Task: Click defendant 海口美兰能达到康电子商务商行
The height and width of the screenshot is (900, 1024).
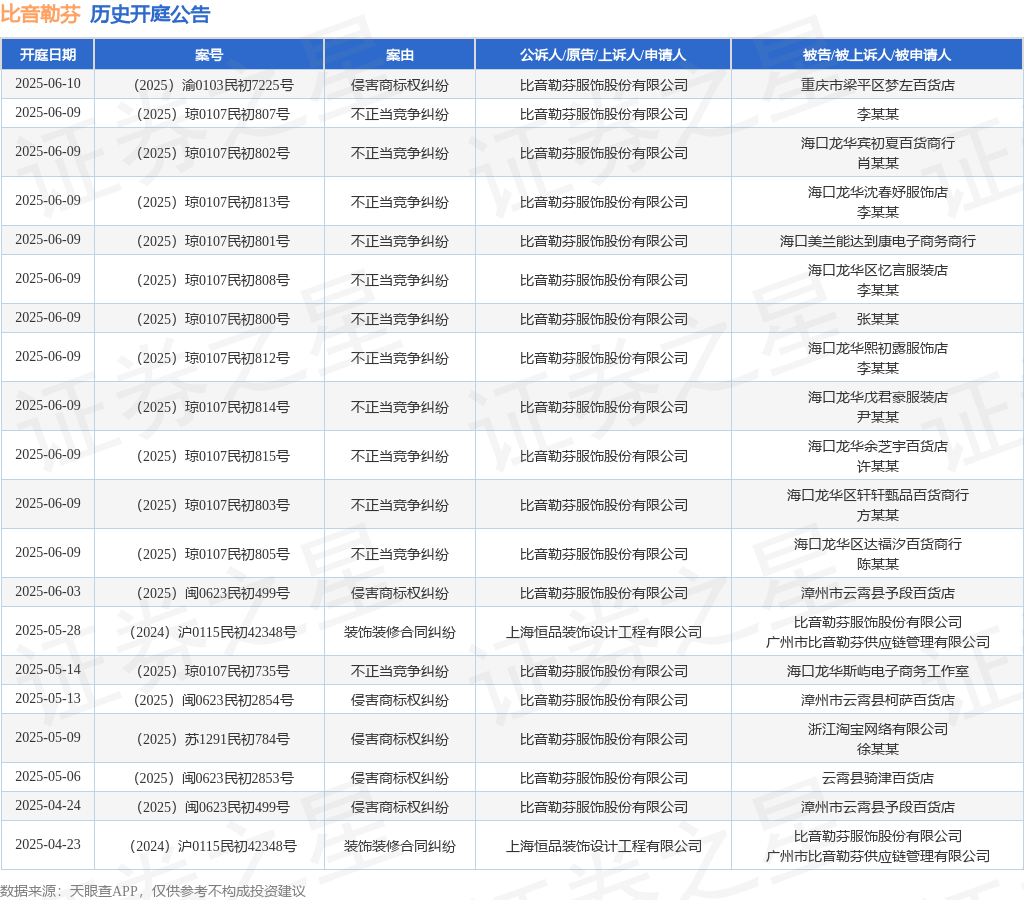Action: [x=878, y=241]
